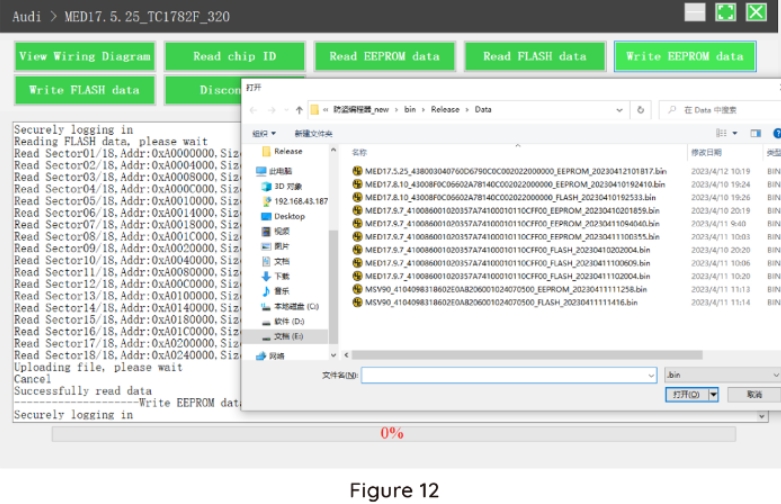The height and width of the screenshot is (504, 781).
Task: Click the Read FLASH data button
Action: tap(535, 56)
